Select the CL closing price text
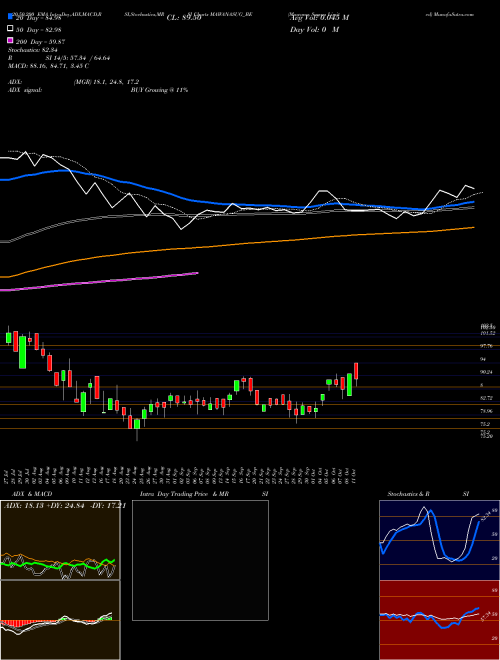The image size is (500, 660). tap(184, 18)
